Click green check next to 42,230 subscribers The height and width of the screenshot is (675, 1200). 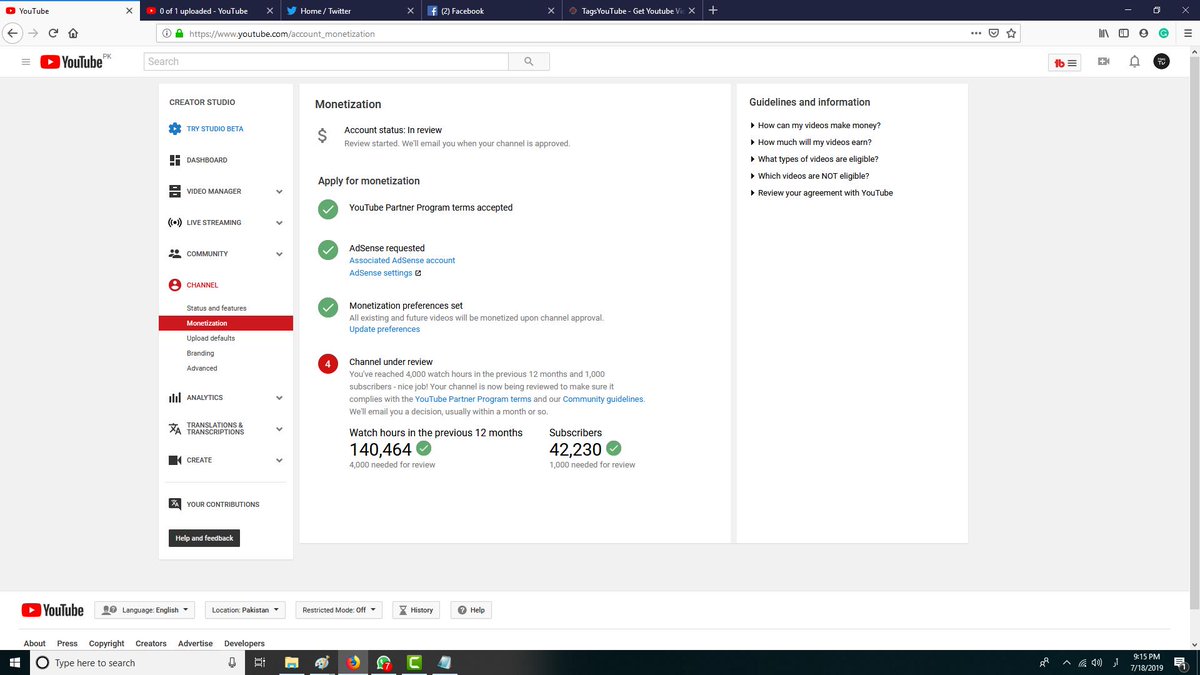(x=614, y=449)
